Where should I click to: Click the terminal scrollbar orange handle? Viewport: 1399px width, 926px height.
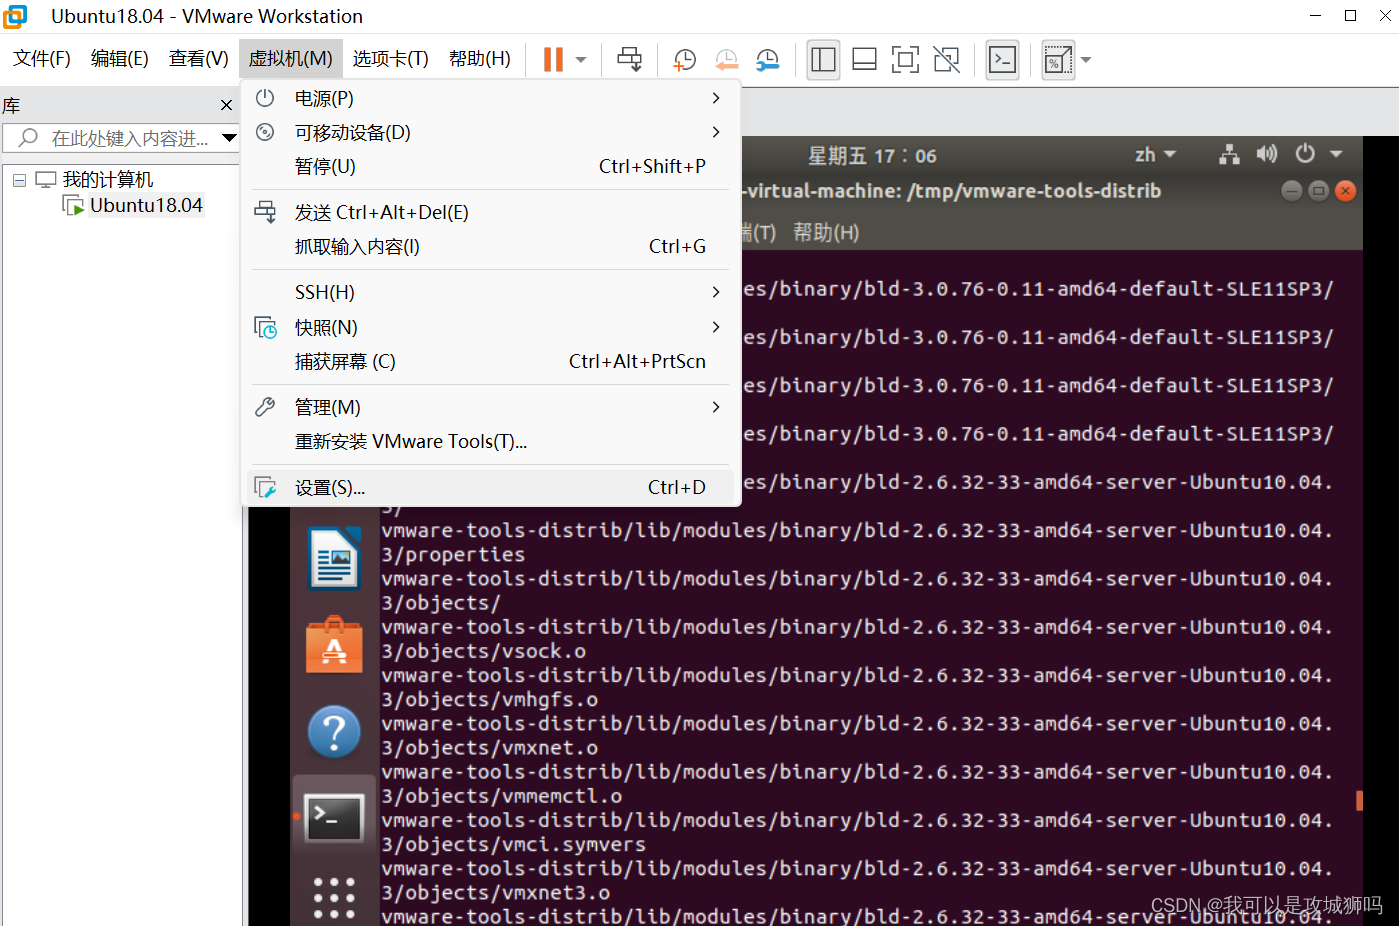pos(1359,800)
